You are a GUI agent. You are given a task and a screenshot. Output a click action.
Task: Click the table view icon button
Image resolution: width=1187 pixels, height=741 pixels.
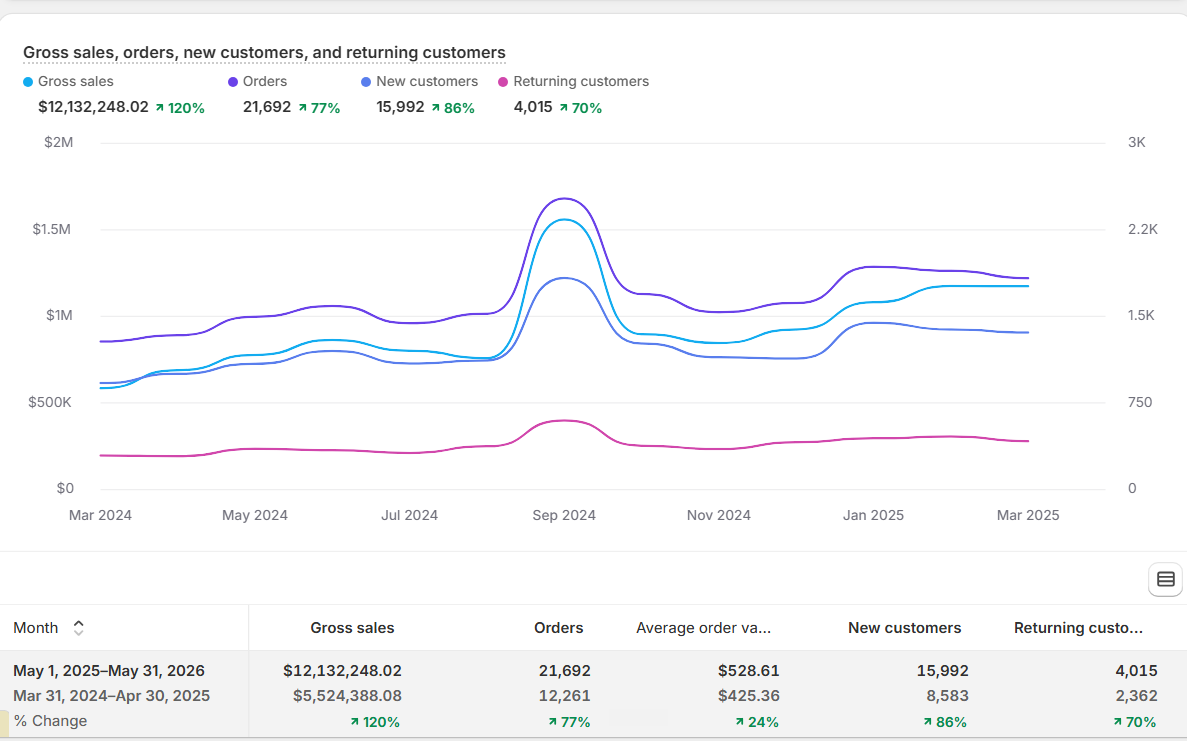1165,580
